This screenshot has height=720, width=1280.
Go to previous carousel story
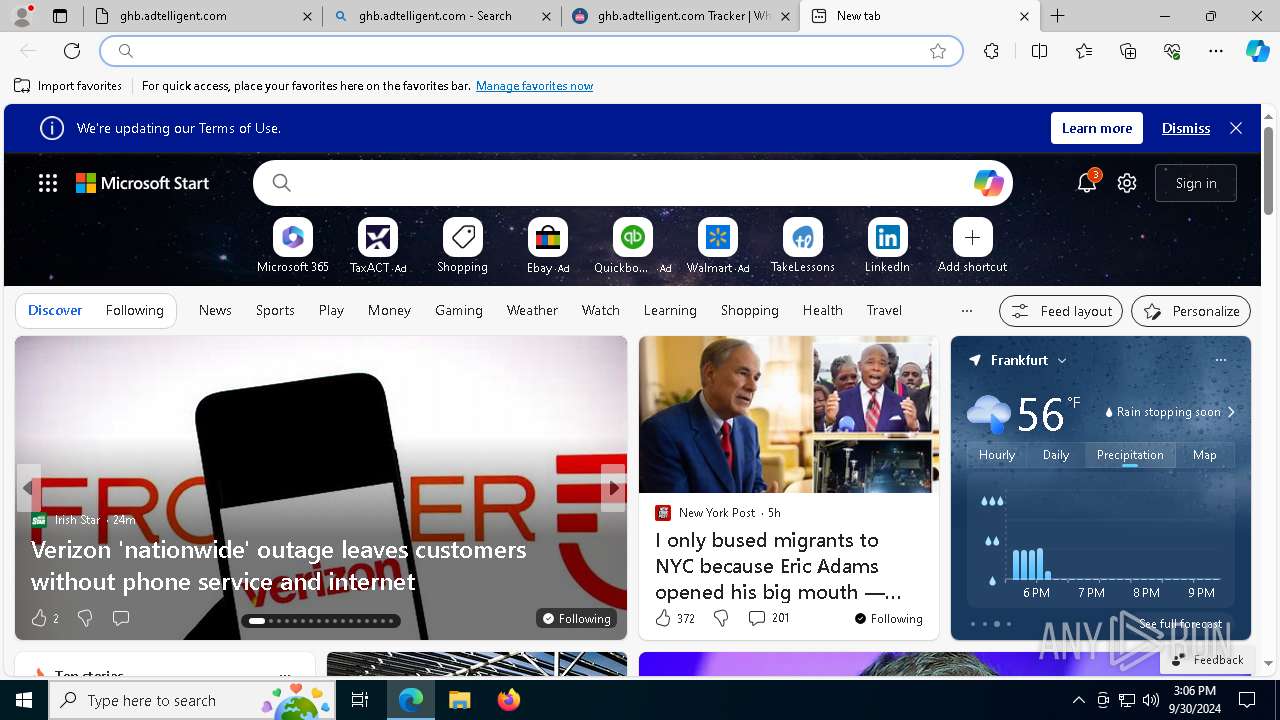[28, 488]
